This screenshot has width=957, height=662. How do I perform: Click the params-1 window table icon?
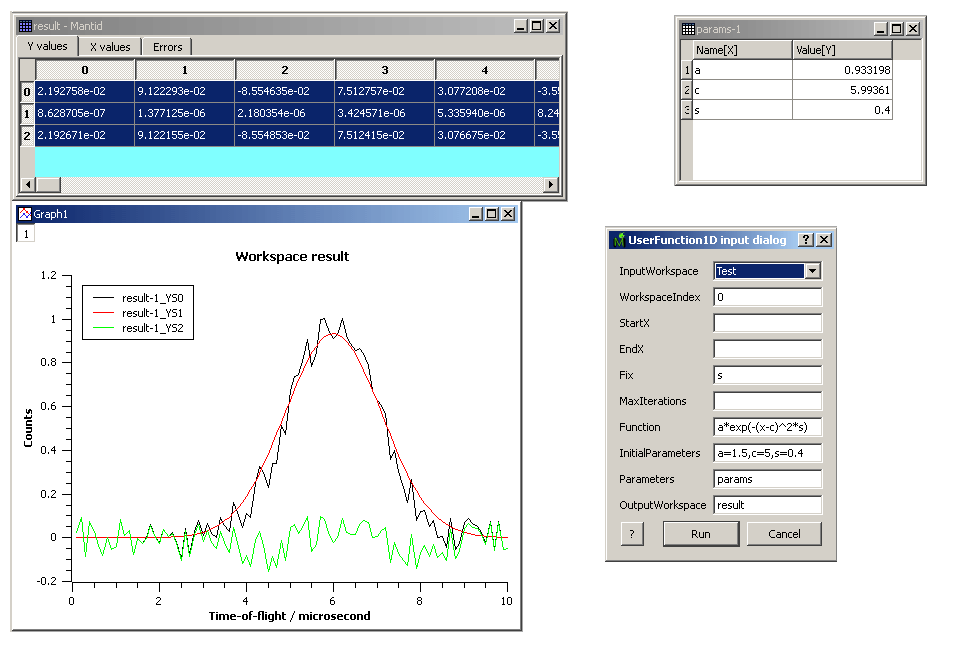point(688,29)
